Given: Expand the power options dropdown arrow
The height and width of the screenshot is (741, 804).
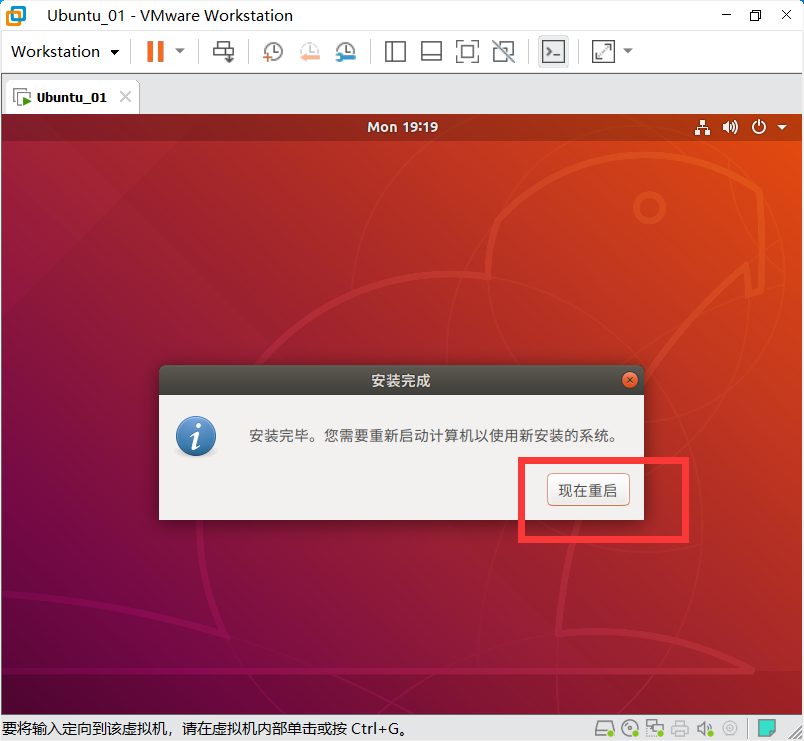Looking at the screenshot, I should pos(179,51).
